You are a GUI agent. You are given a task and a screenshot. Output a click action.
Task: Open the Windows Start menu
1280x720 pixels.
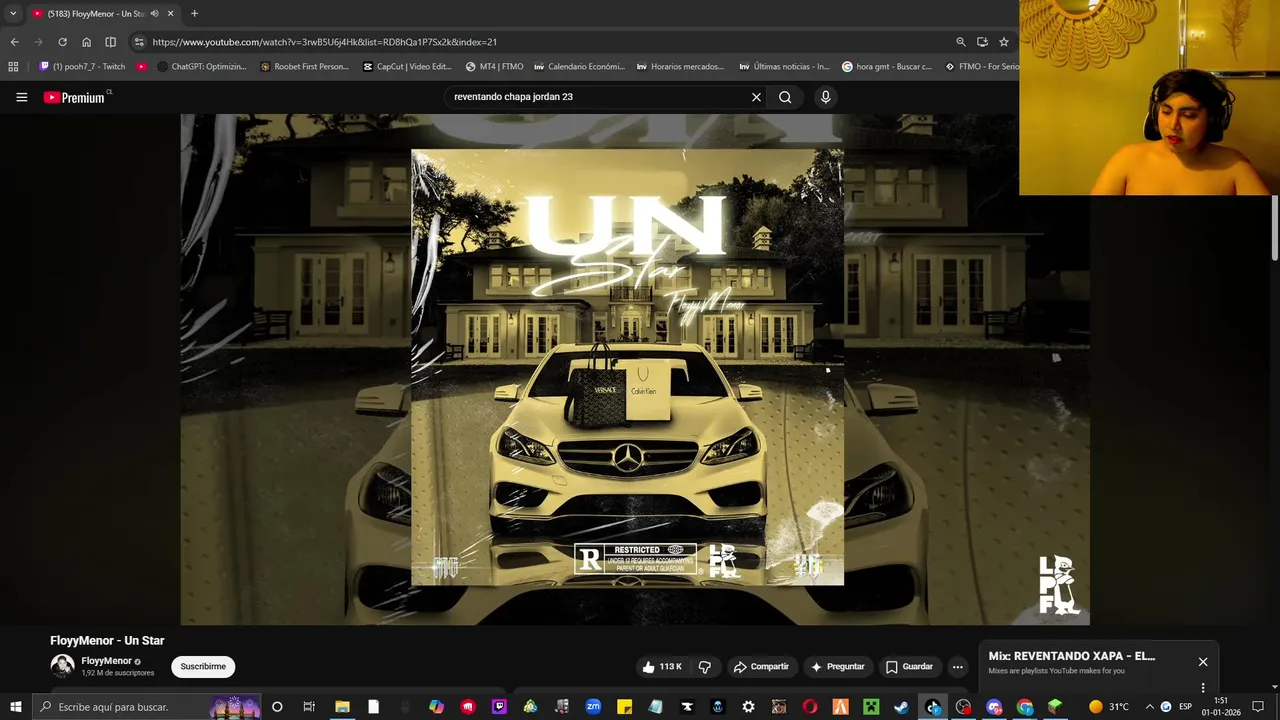(x=15, y=707)
